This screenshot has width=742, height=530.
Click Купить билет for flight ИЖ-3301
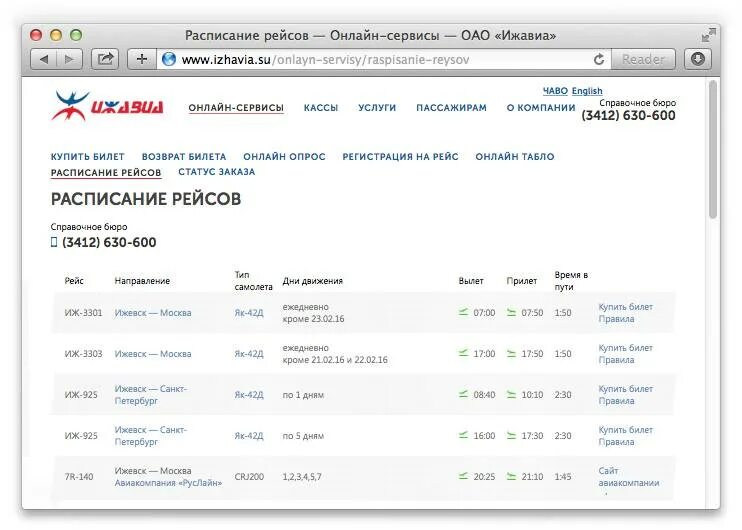[x=626, y=307]
